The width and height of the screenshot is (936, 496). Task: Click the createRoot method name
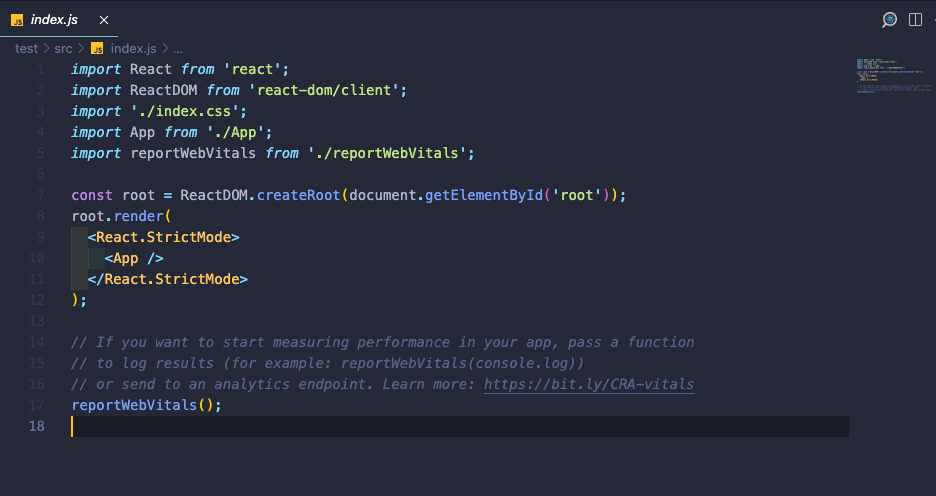point(298,195)
